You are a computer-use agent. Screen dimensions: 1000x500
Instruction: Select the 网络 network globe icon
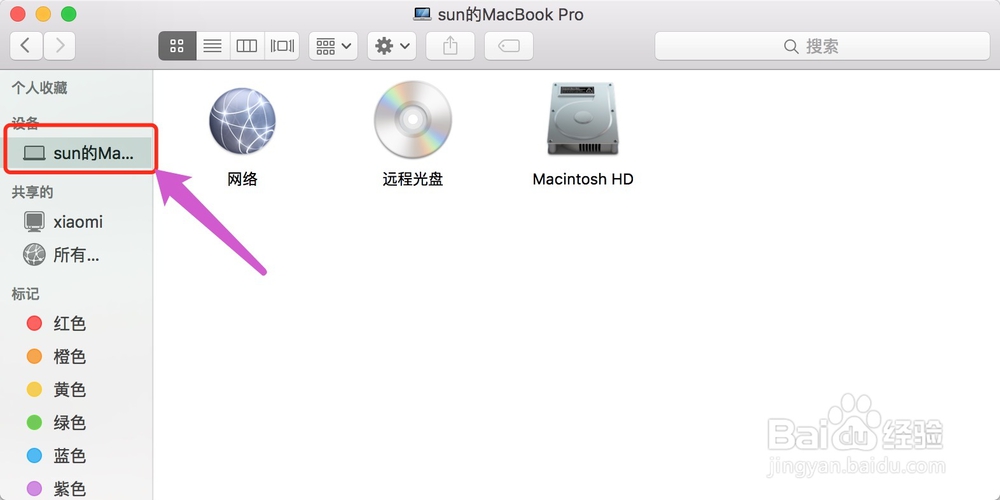242,121
